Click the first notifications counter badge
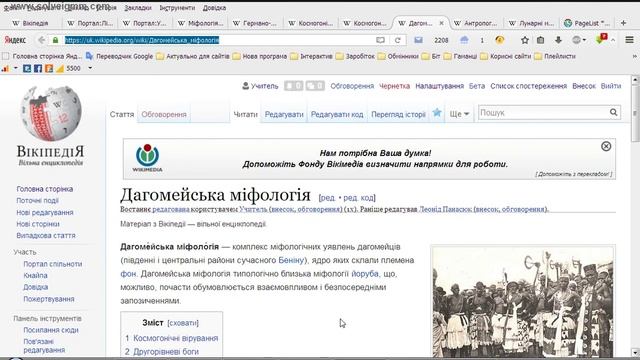 (x=293, y=86)
